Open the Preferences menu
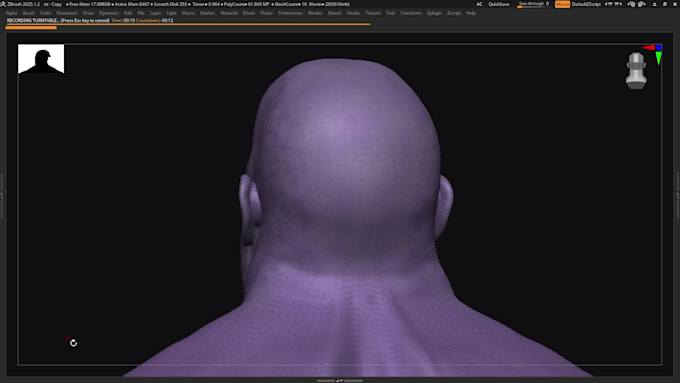The width and height of the screenshot is (680, 383). (x=290, y=13)
